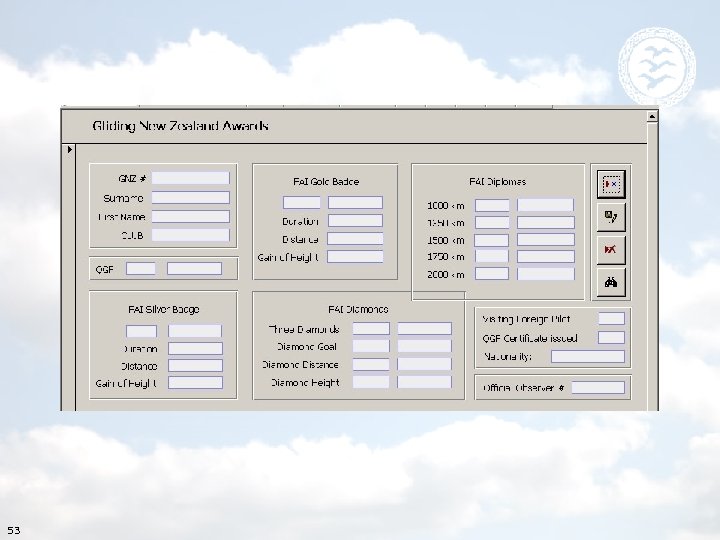Click the First Name field
The width and height of the screenshot is (720, 540).
click(x=191, y=217)
